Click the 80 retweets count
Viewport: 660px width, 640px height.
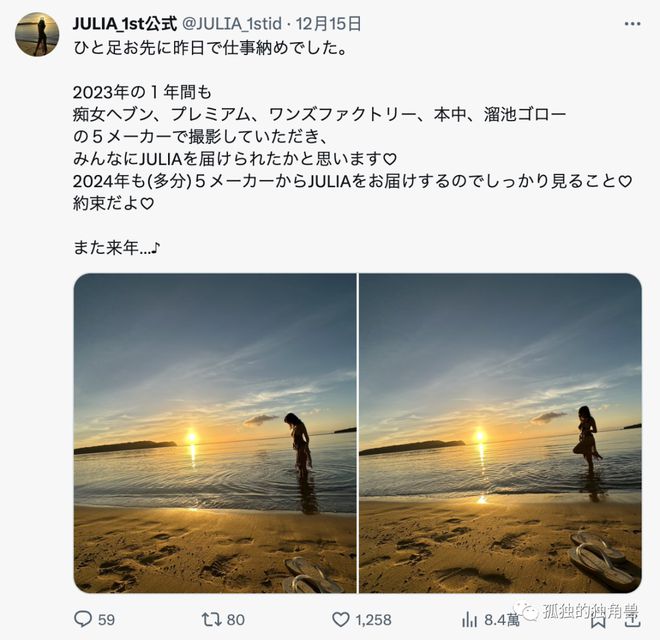[x=236, y=620]
